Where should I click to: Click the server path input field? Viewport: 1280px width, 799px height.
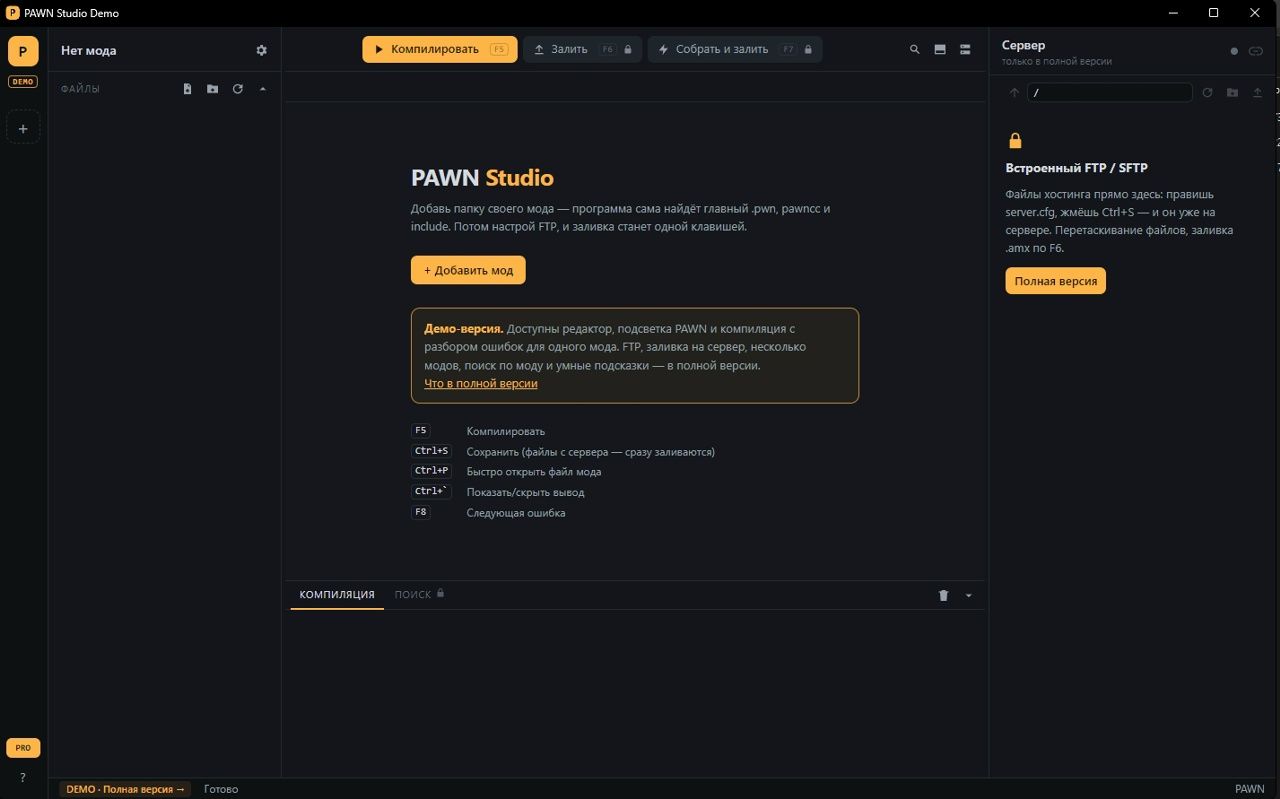tap(1110, 92)
